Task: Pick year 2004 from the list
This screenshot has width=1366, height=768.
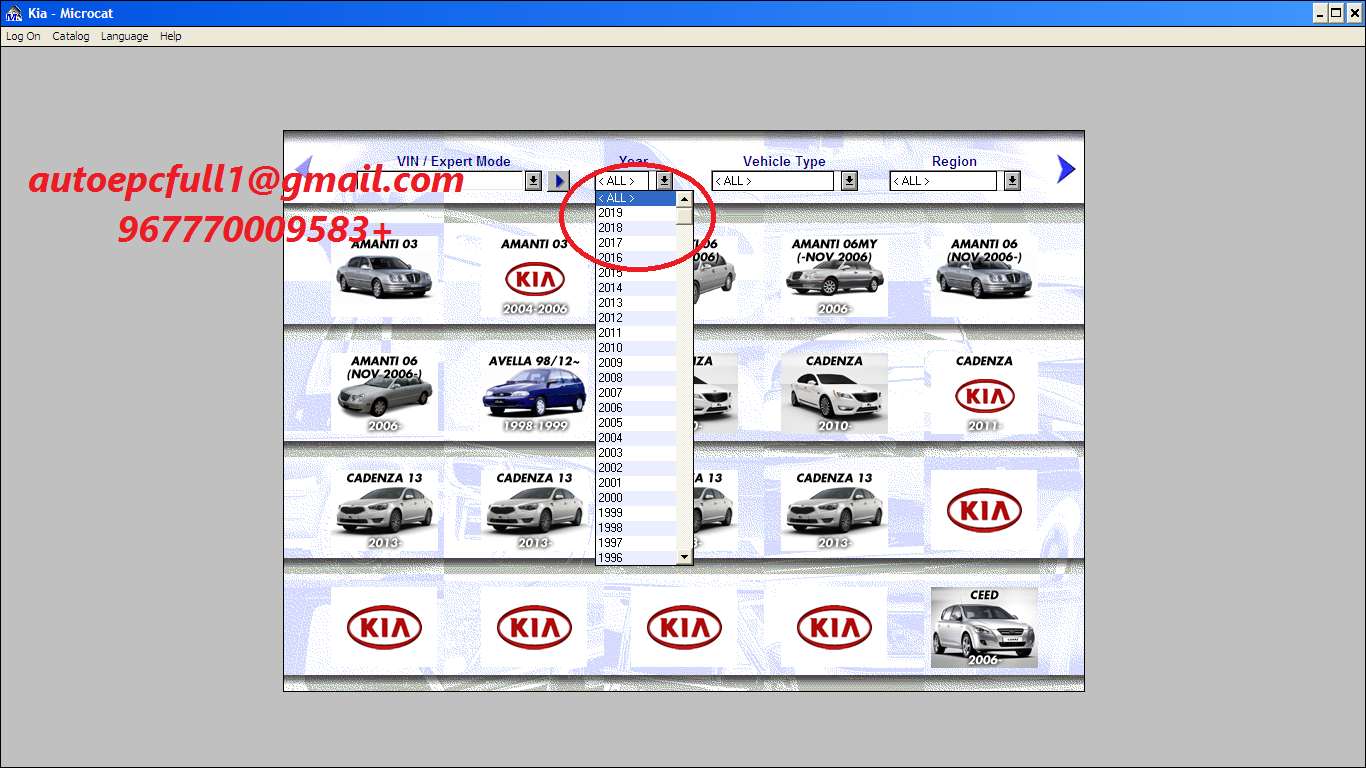Action: pos(636,438)
